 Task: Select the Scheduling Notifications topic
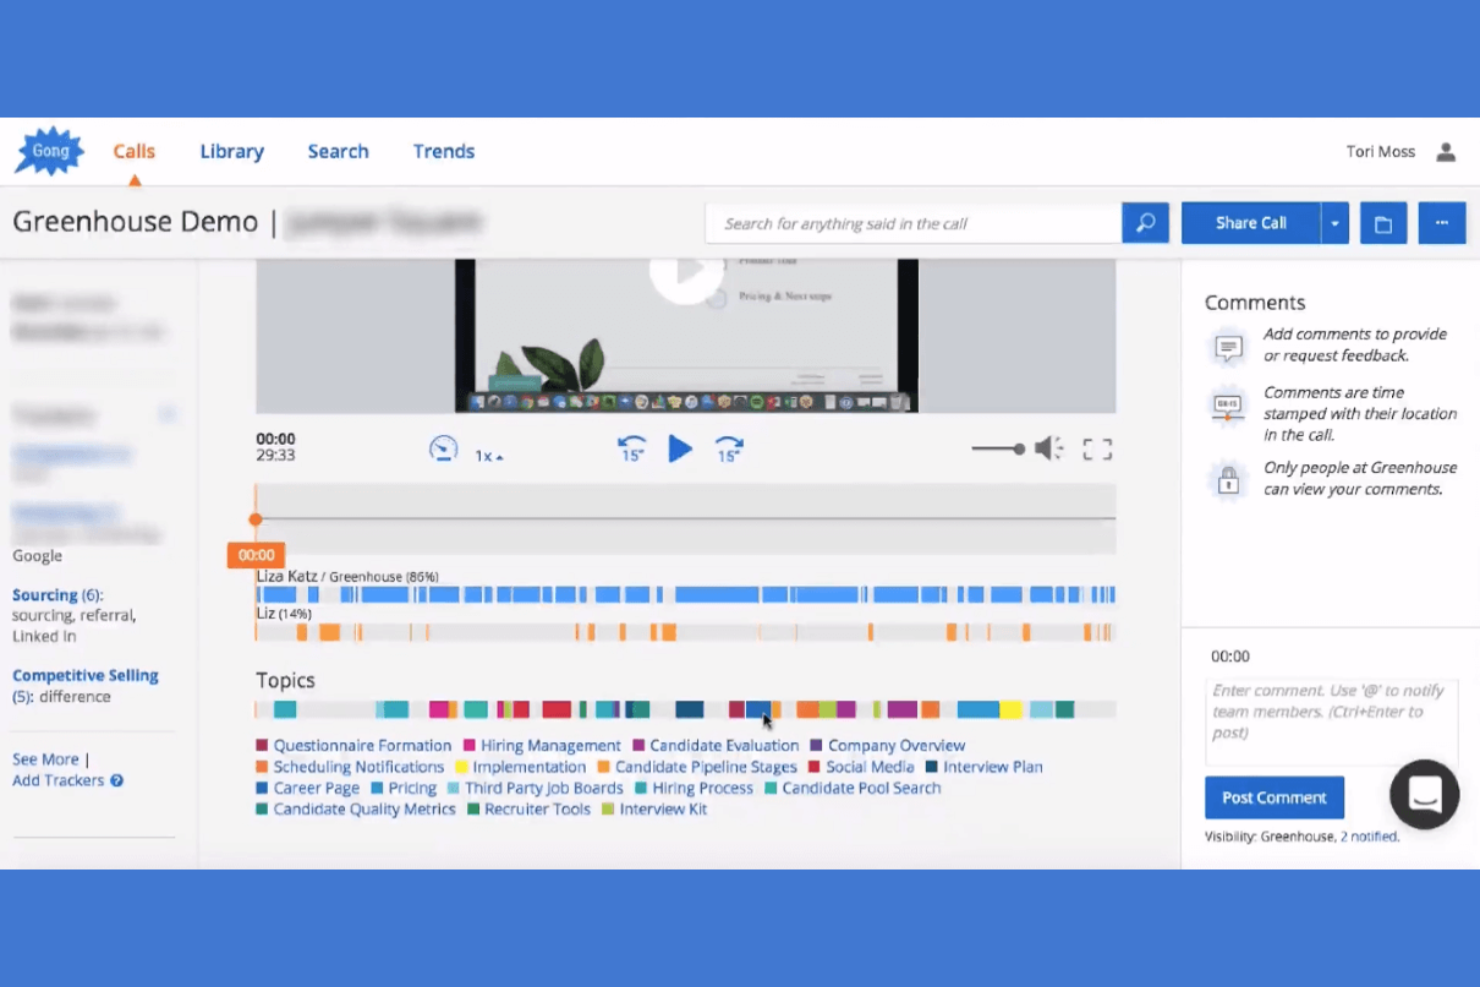tap(350, 767)
